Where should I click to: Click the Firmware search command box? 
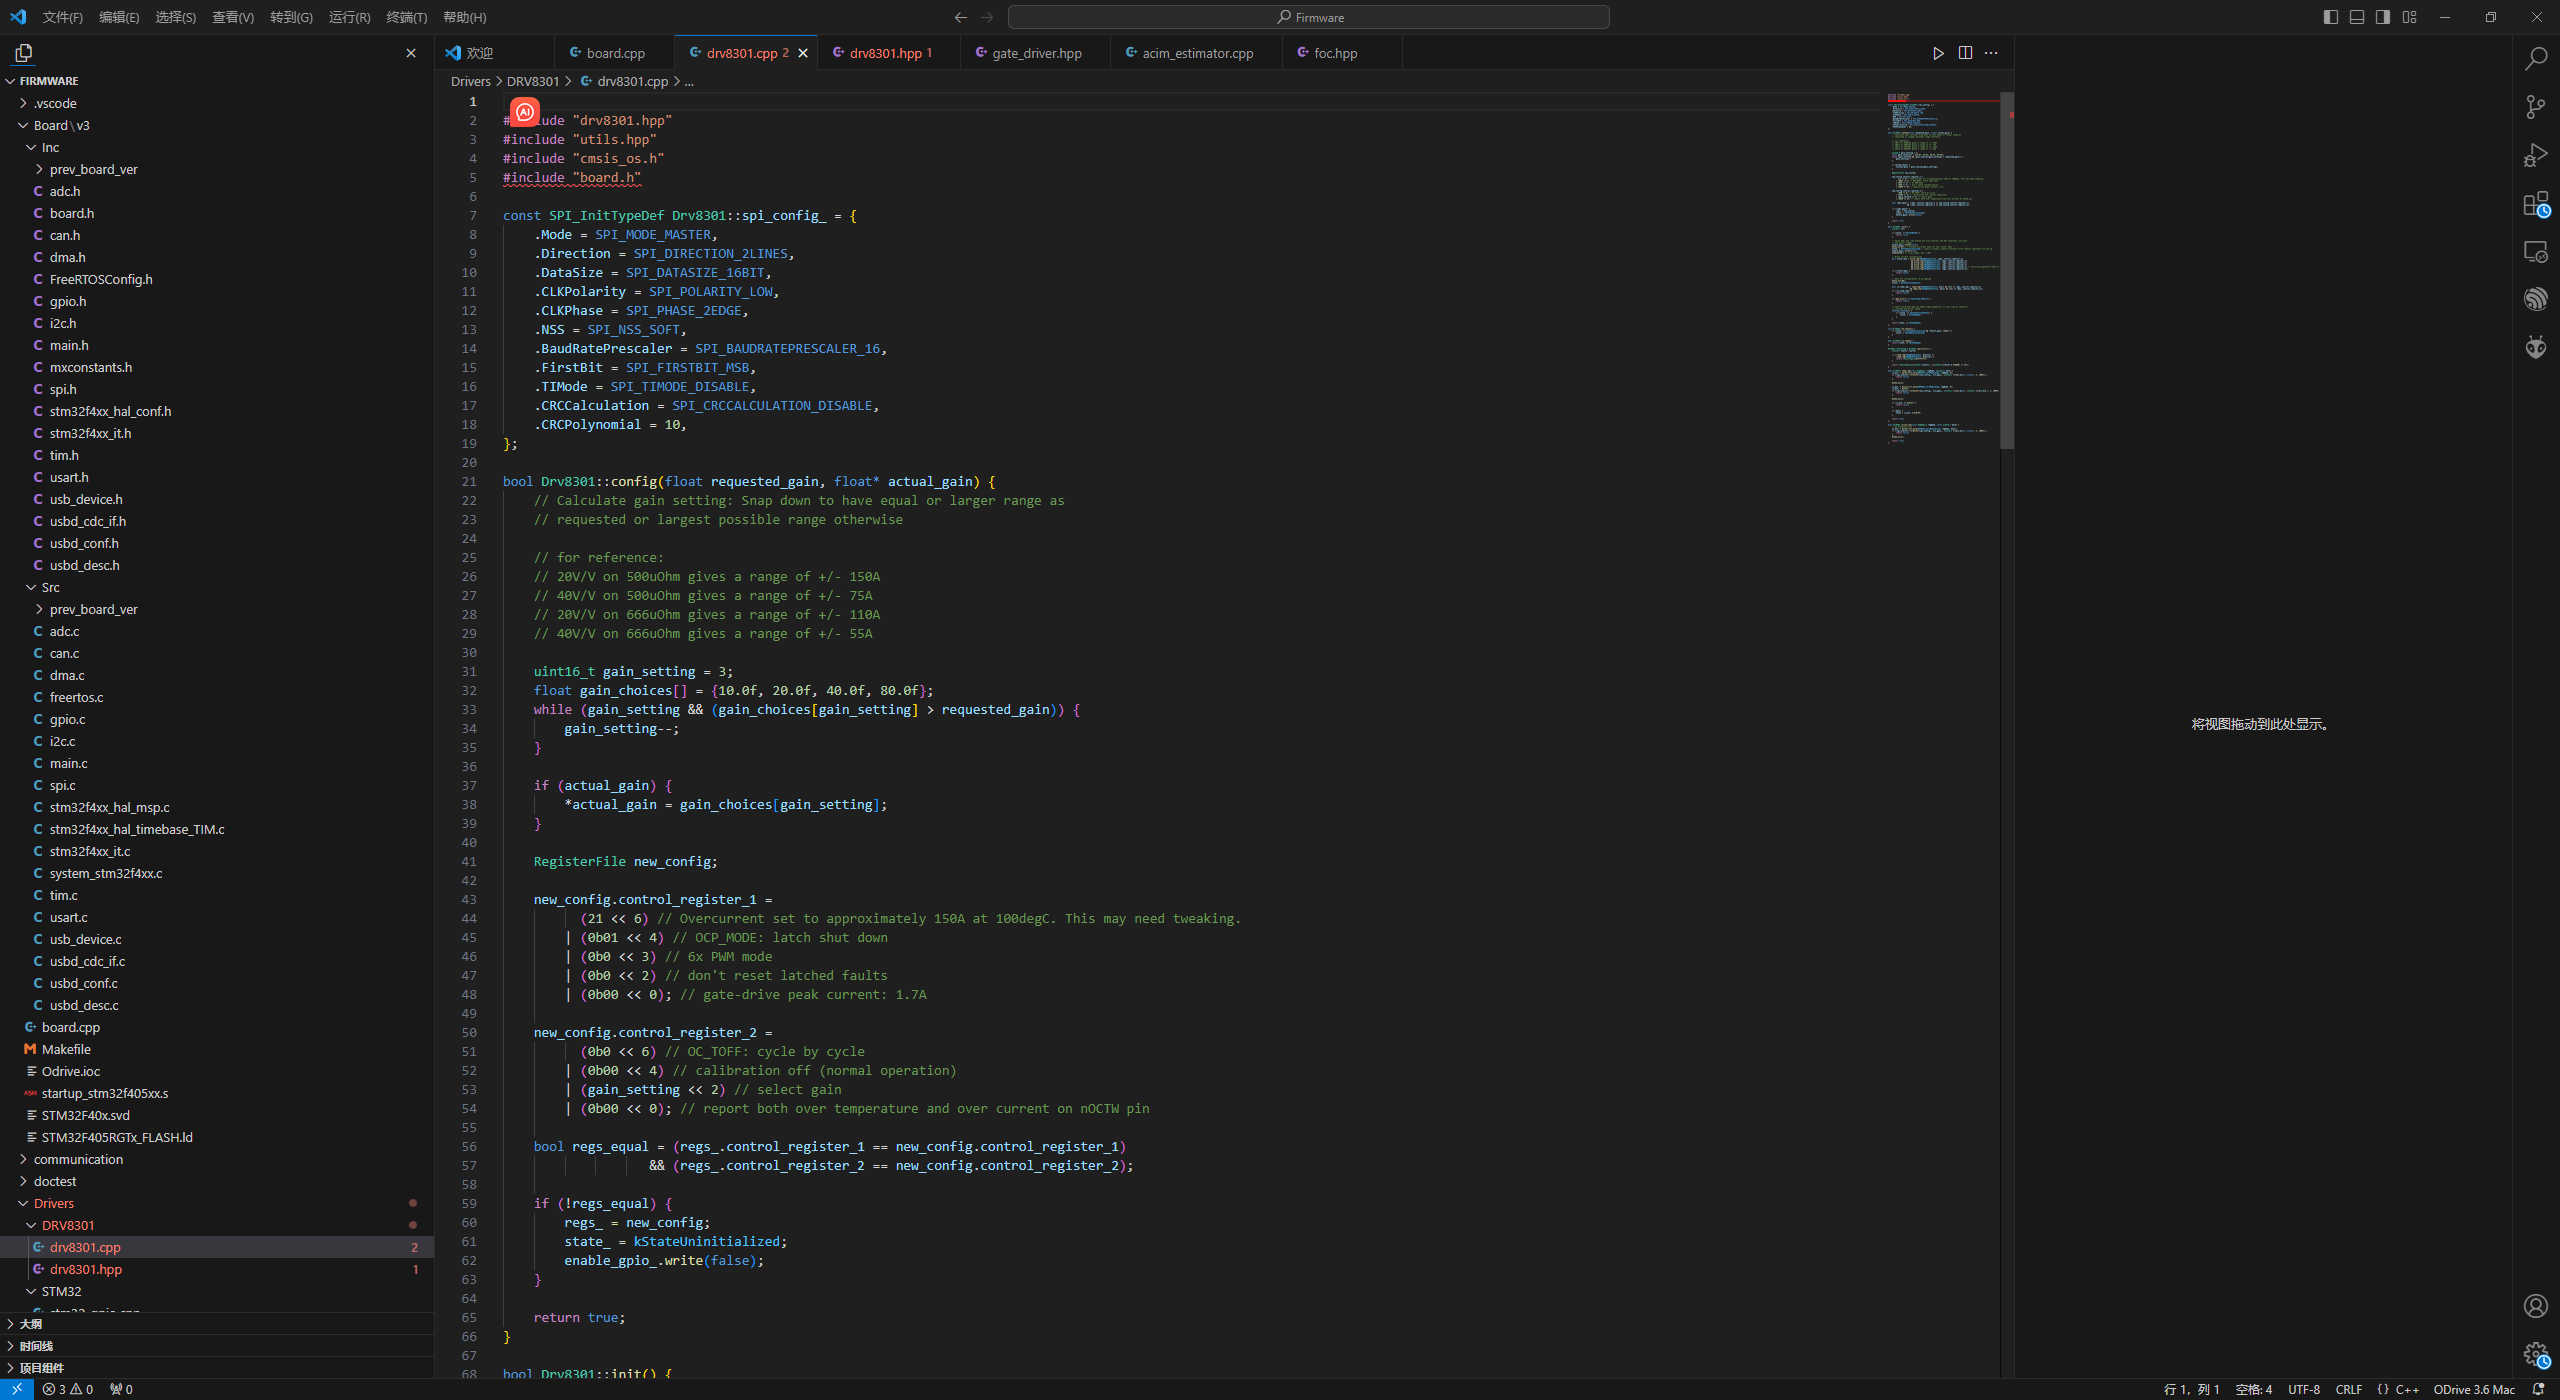[1308, 17]
